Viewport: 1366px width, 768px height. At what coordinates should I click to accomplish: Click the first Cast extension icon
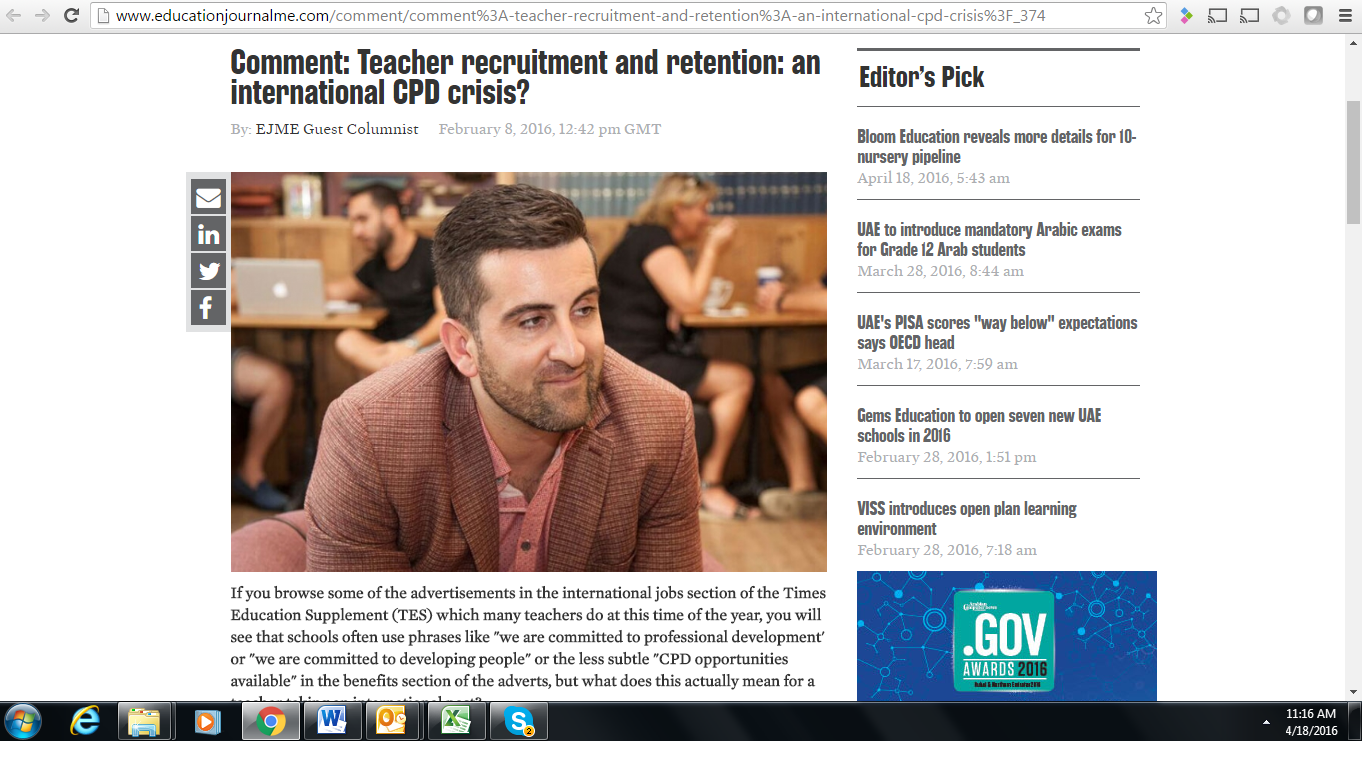click(1217, 16)
